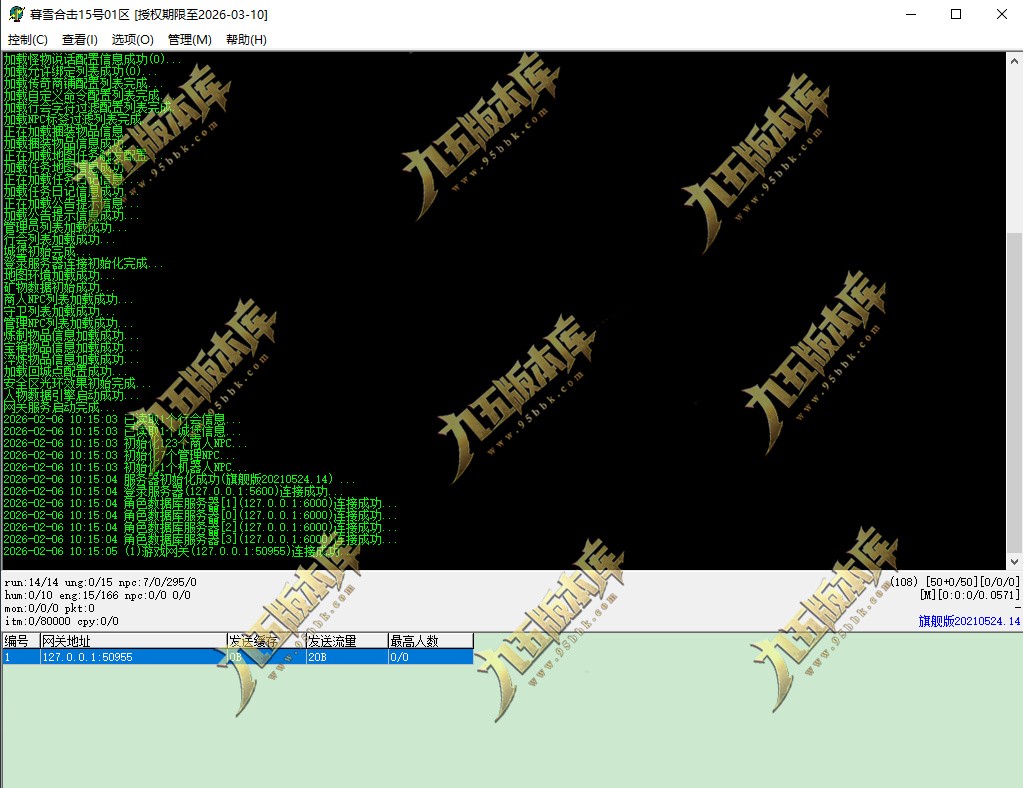Open the 控制(C) menu
Image resolution: width=1023 pixels, height=788 pixels.
[x=27, y=40]
